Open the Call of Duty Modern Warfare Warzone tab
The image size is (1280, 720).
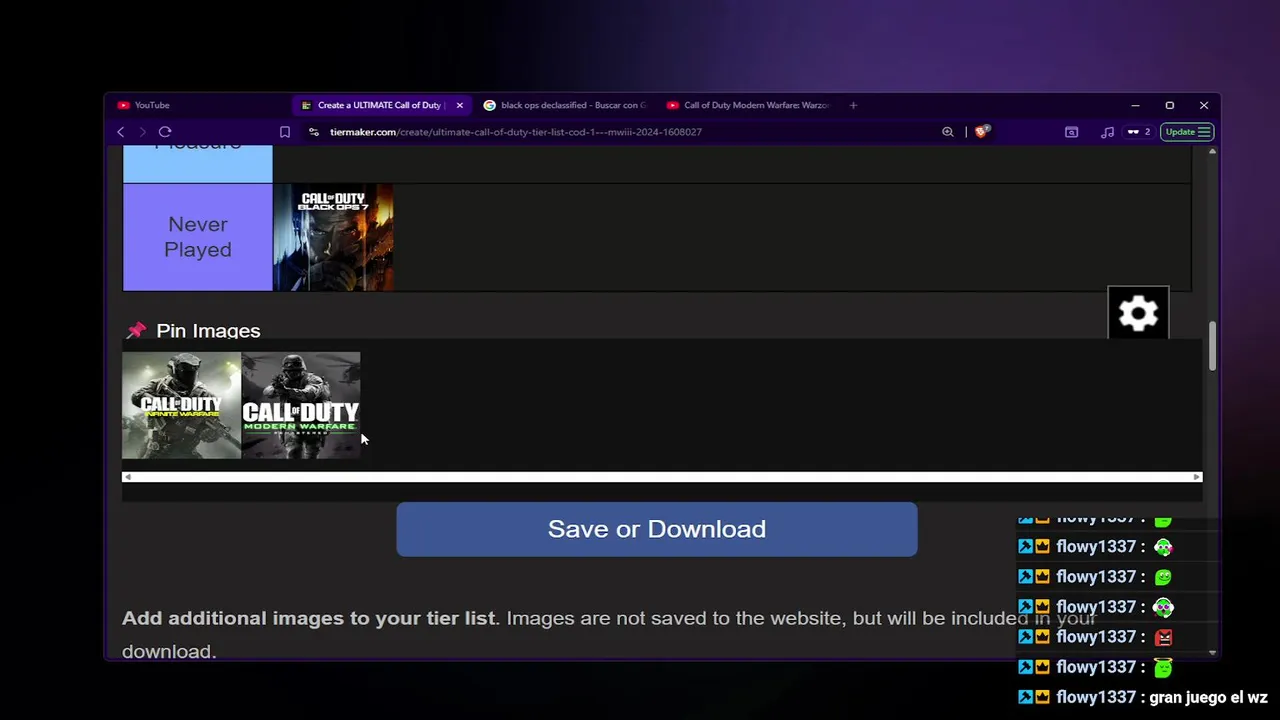[748, 105]
